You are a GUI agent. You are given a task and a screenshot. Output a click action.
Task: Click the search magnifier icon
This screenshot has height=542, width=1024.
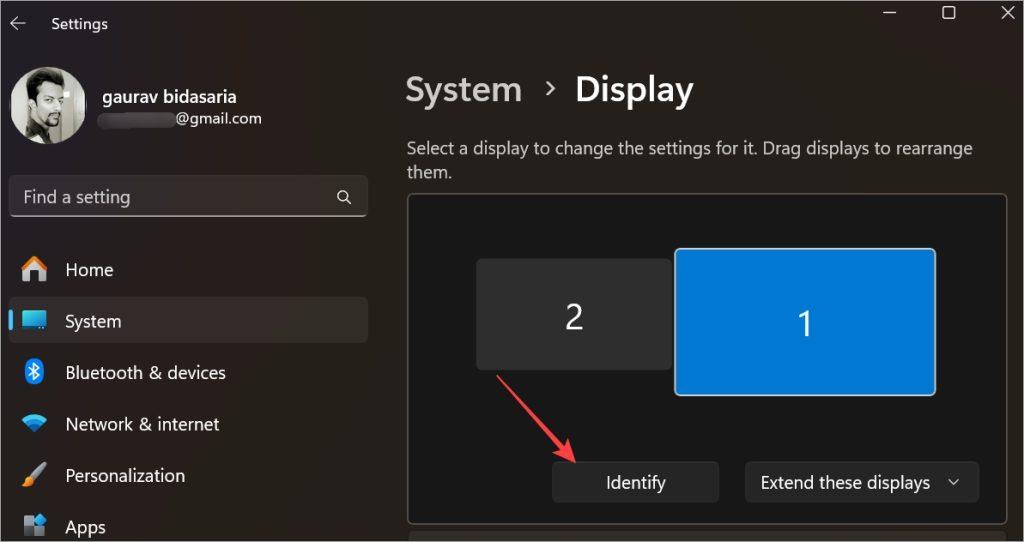[344, 197]
